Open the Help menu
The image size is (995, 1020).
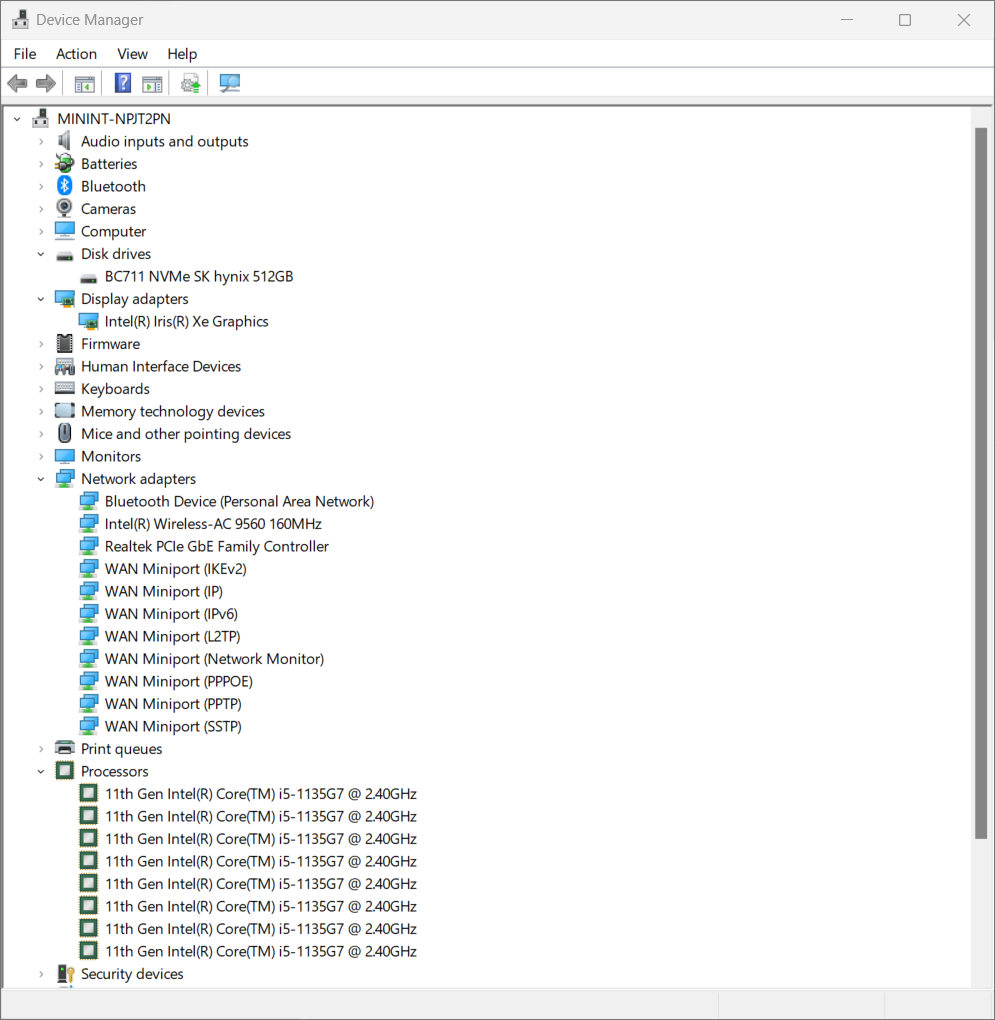[x=182, y=54]
